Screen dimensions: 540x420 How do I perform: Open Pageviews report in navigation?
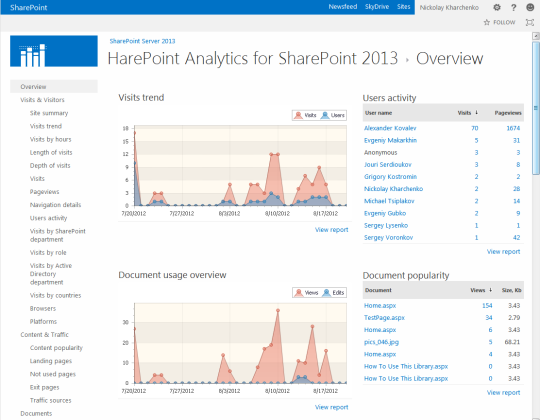tap(44, 191)
